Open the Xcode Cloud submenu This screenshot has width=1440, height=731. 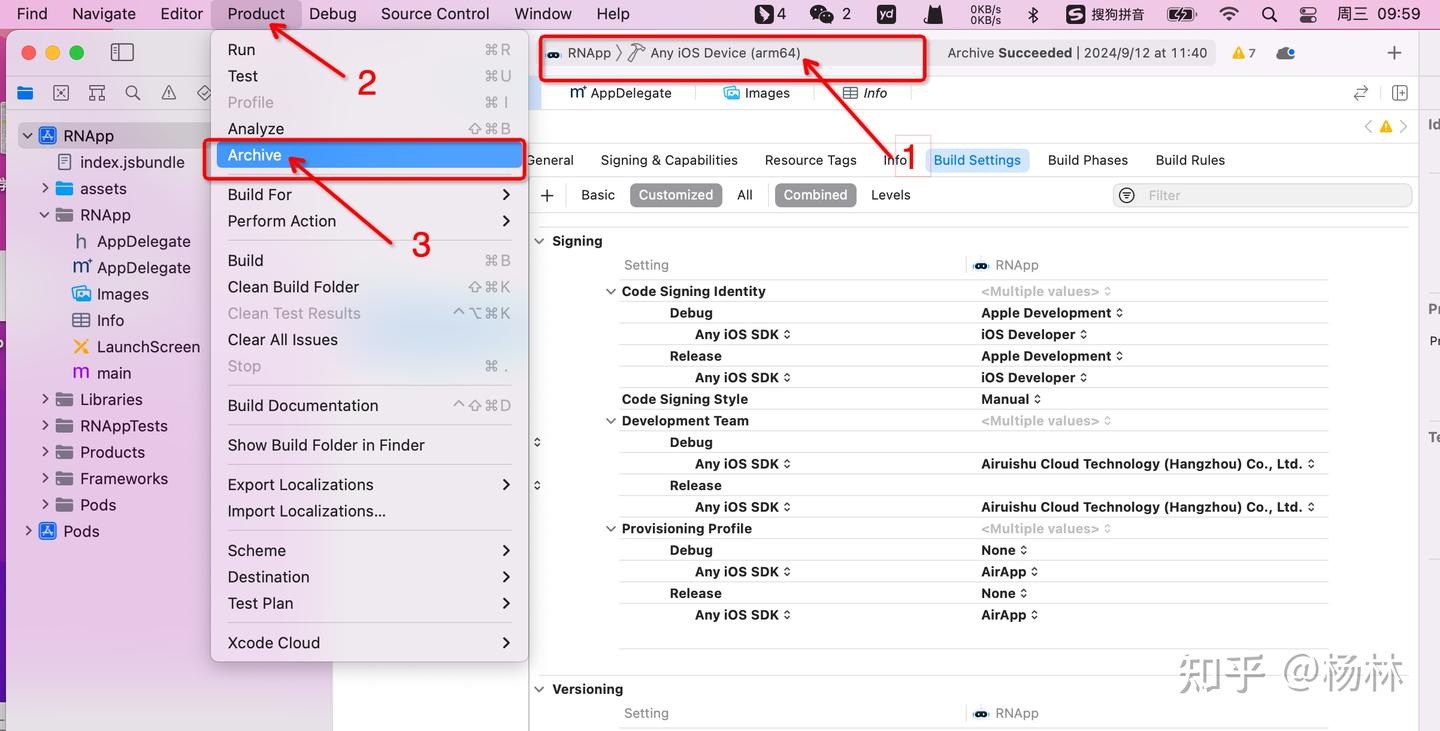point(367,643)
